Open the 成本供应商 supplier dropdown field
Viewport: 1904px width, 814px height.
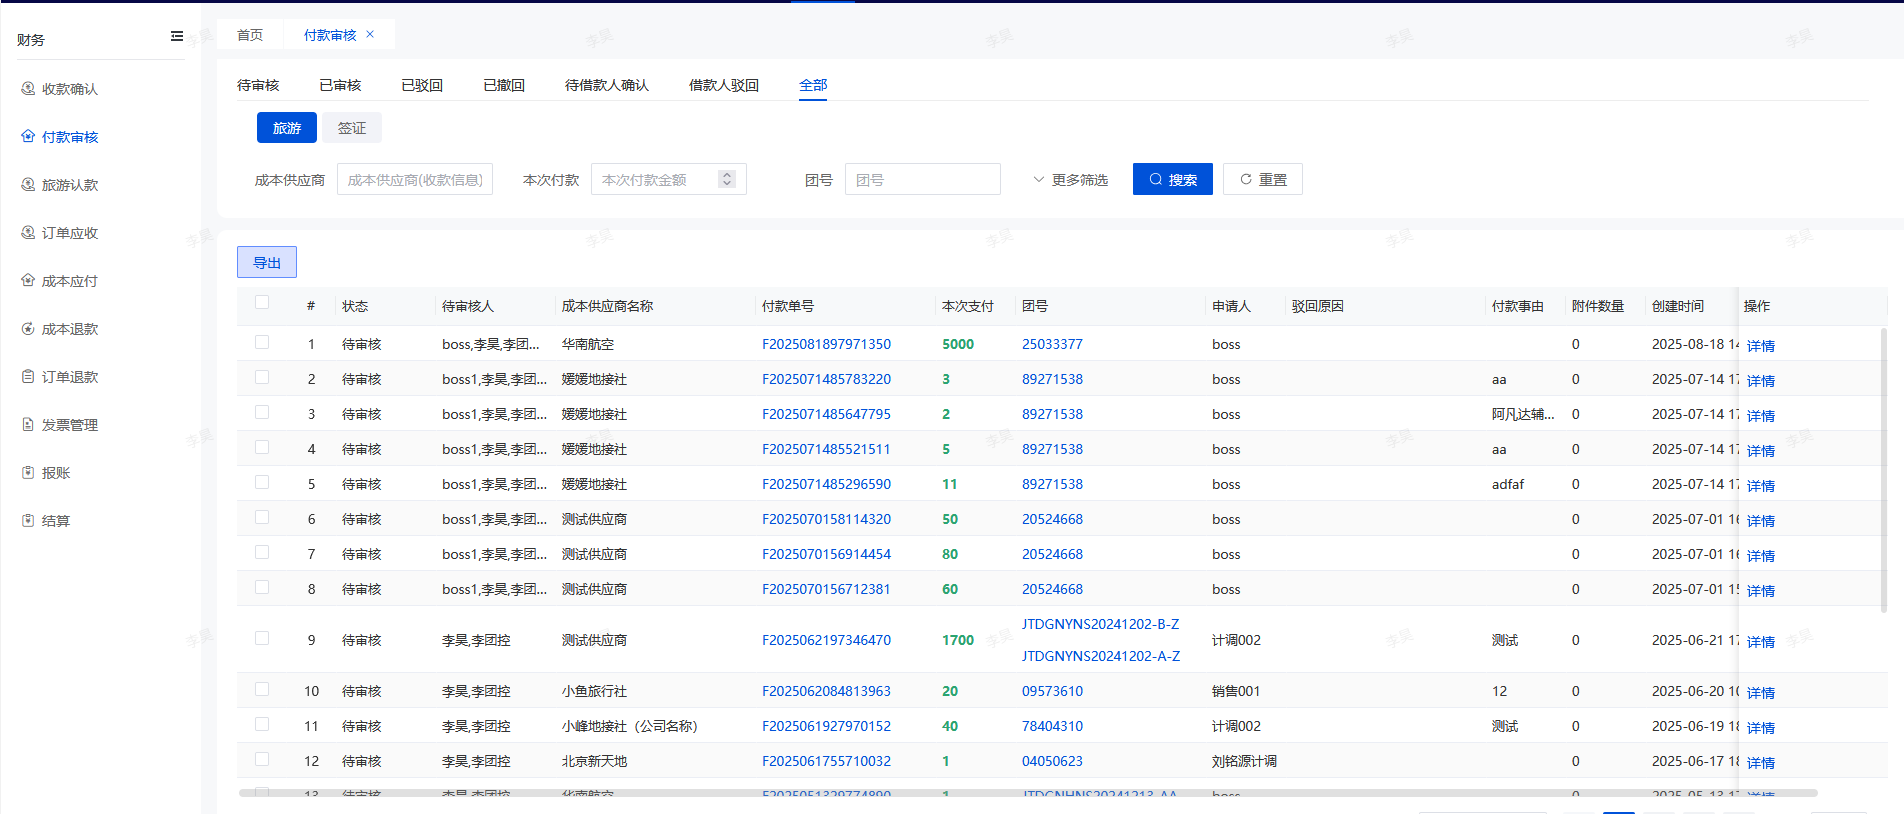pyautogui.click(x=415, y=180)
